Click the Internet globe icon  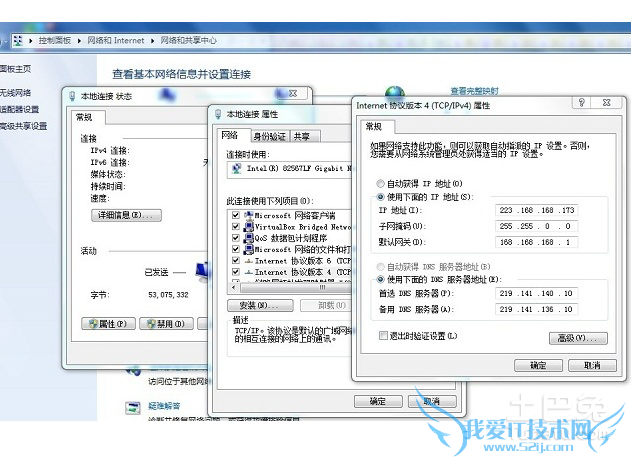point(395,91)
